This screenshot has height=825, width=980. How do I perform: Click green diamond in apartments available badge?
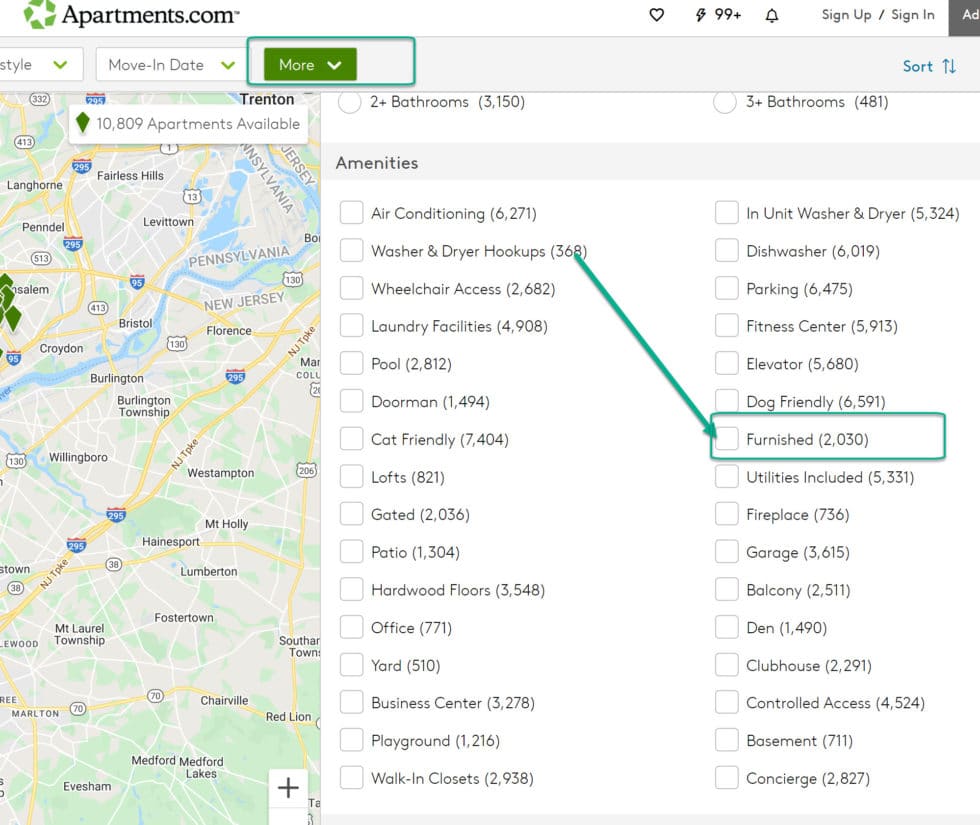(83, 124)
